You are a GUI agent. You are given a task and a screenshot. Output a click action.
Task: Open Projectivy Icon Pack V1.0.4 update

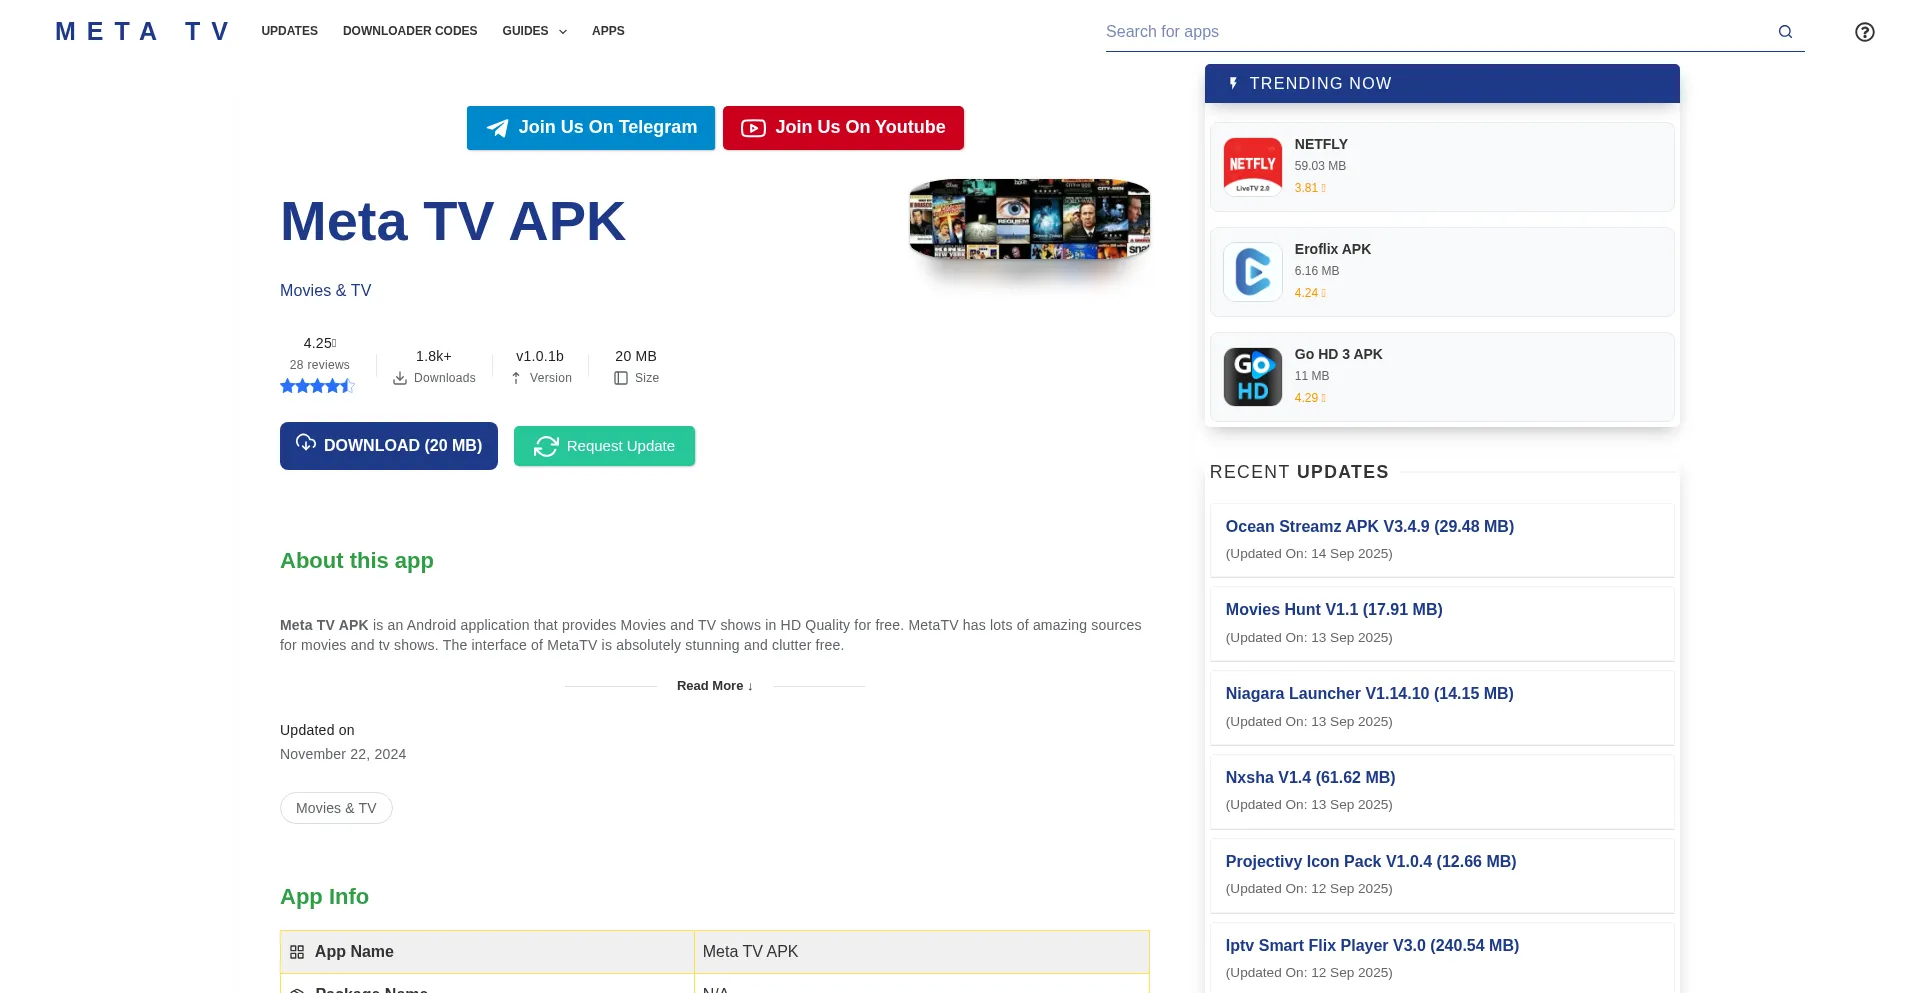1371,861
